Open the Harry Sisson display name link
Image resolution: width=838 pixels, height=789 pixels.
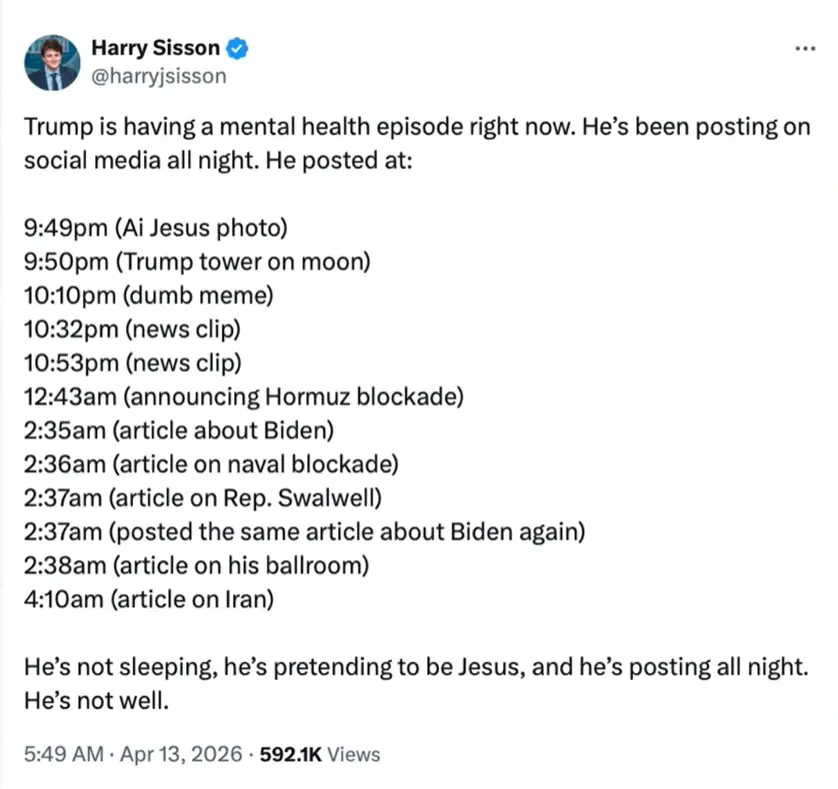coord(155,47)
